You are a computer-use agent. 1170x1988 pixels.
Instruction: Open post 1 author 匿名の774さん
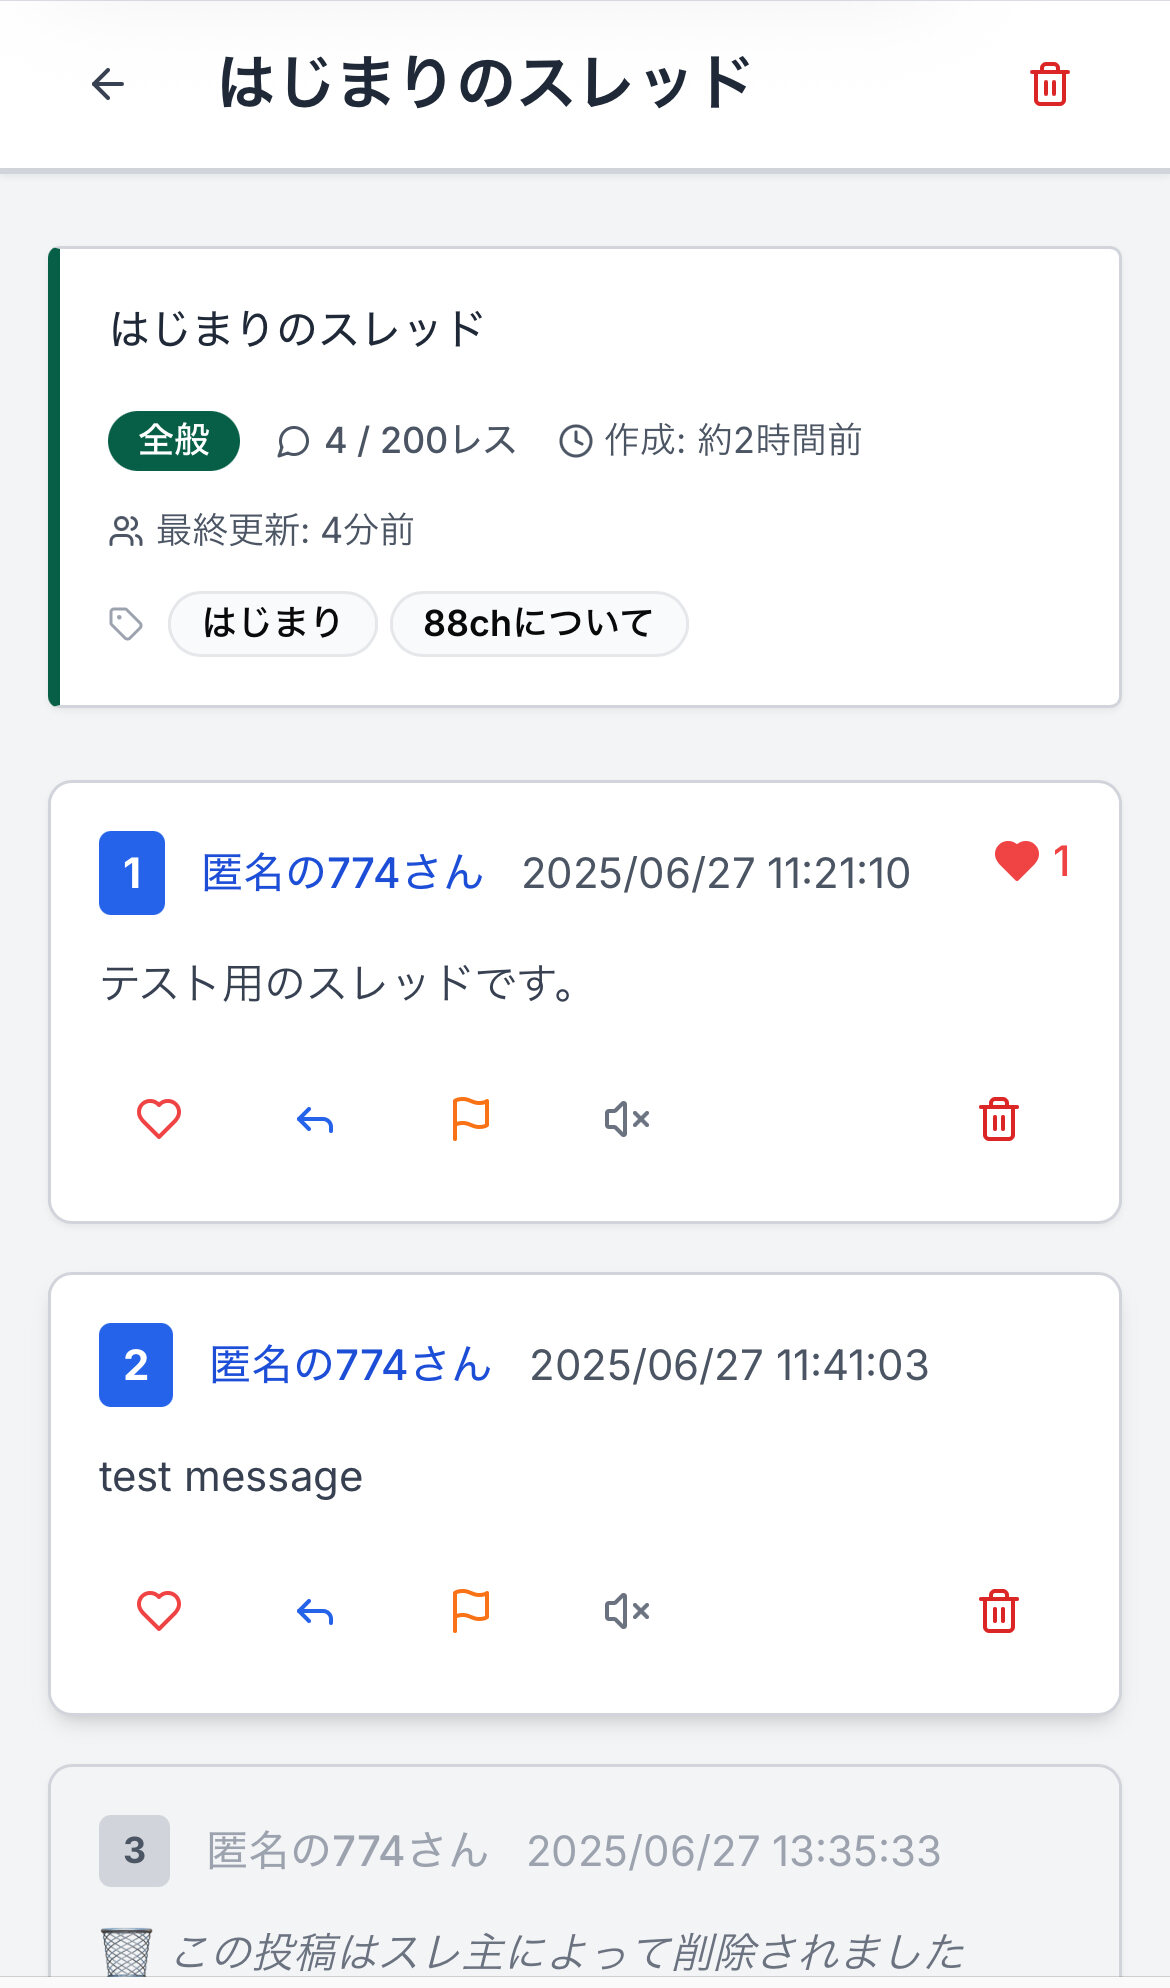click(x=343, y=873)
